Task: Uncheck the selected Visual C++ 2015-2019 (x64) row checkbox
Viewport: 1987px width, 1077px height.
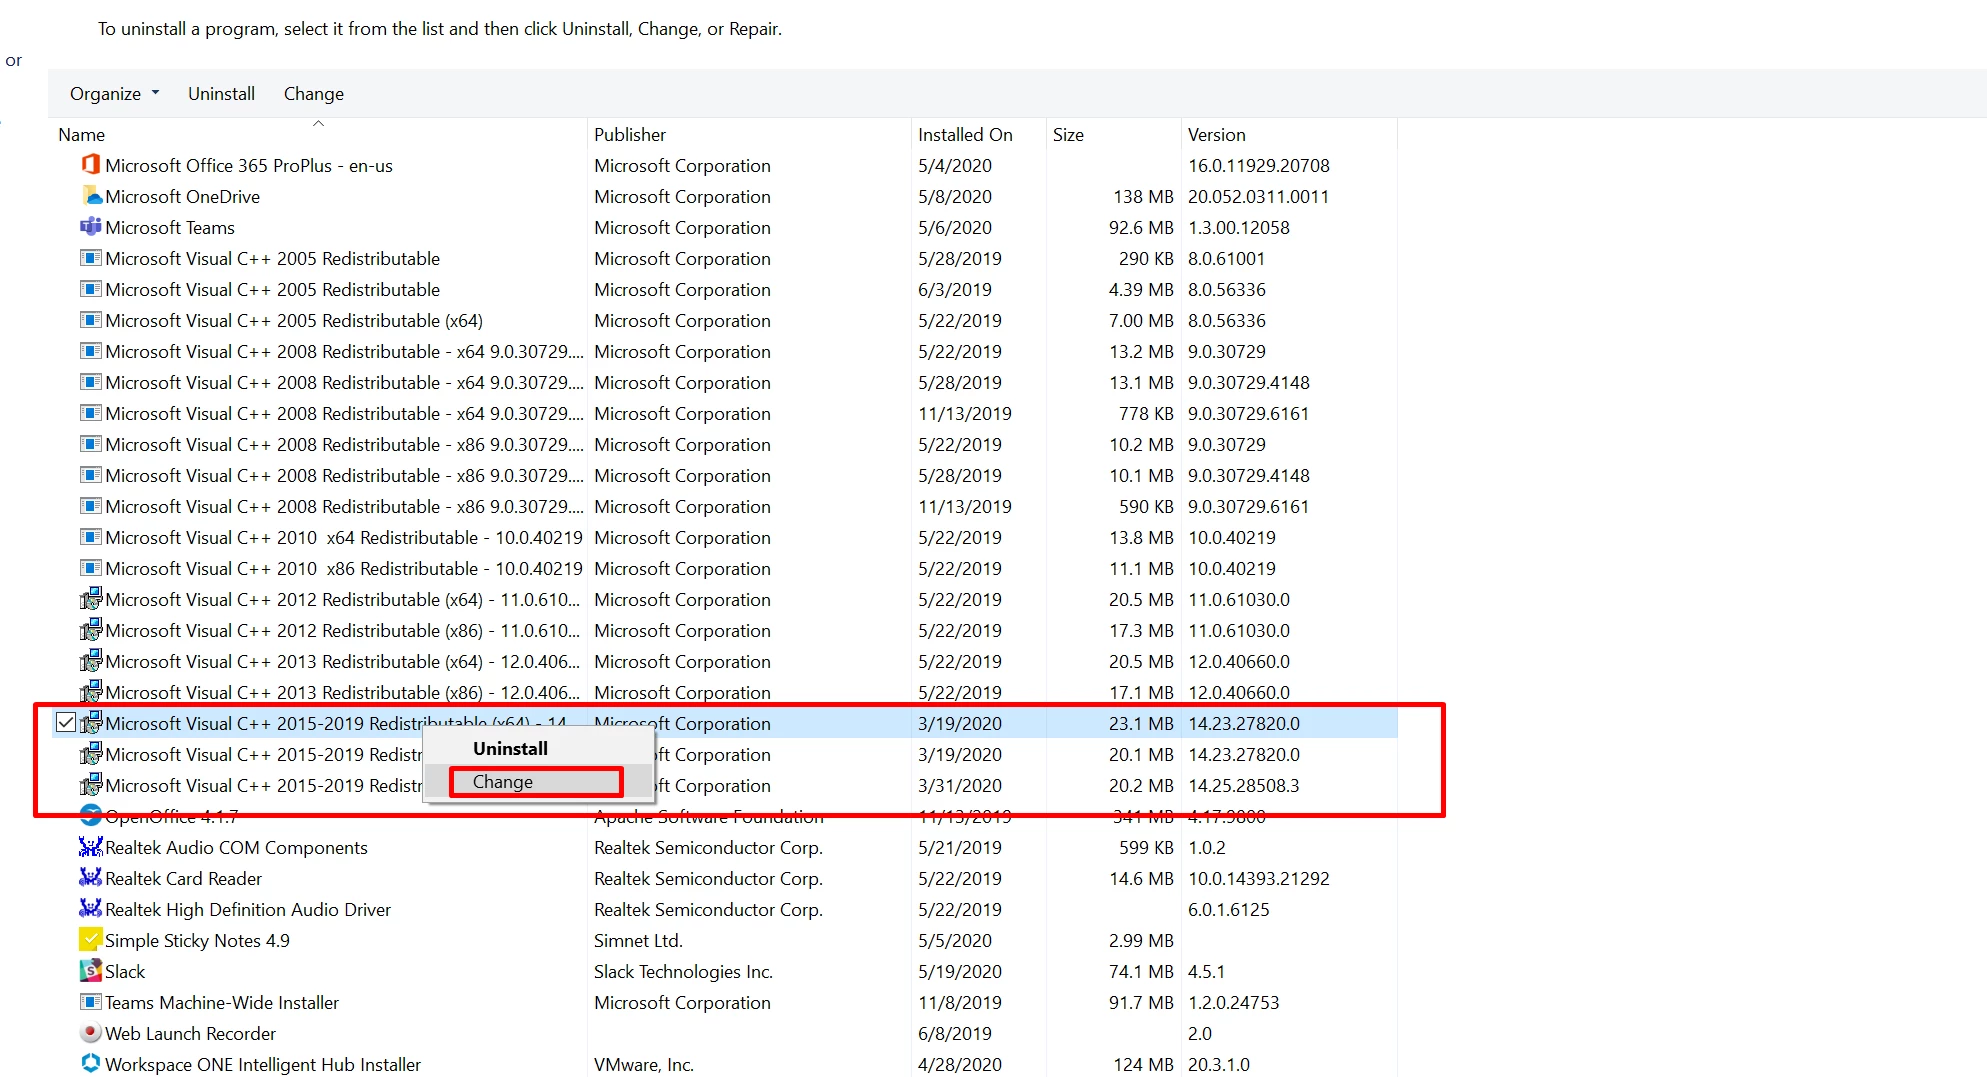Action: point(66,722)
